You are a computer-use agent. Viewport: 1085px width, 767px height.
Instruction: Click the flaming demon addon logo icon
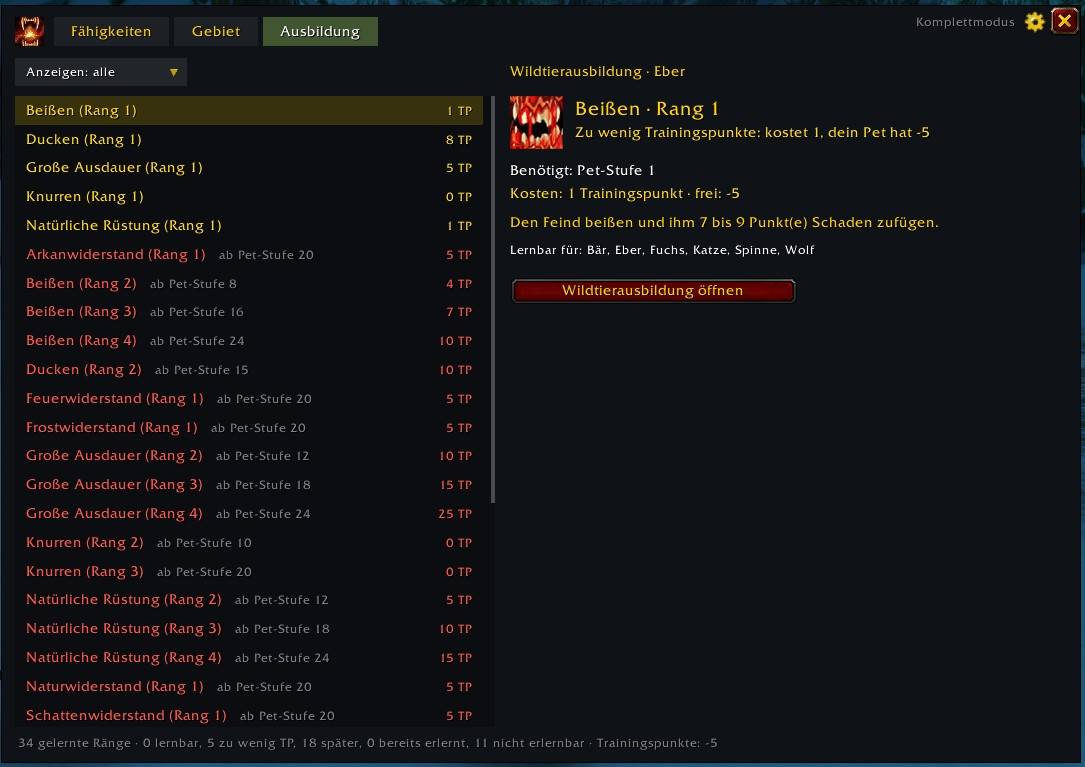tap(30, 31)
